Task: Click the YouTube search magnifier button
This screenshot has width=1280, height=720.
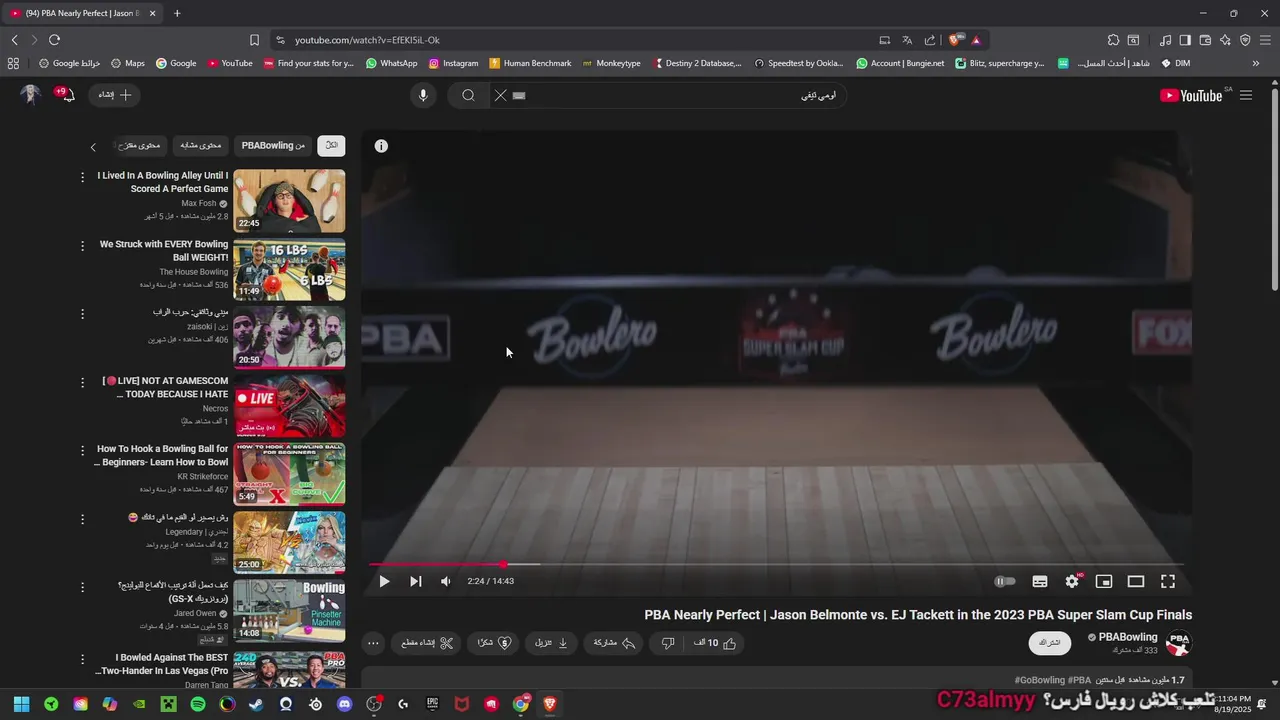Action: (468, 95)
